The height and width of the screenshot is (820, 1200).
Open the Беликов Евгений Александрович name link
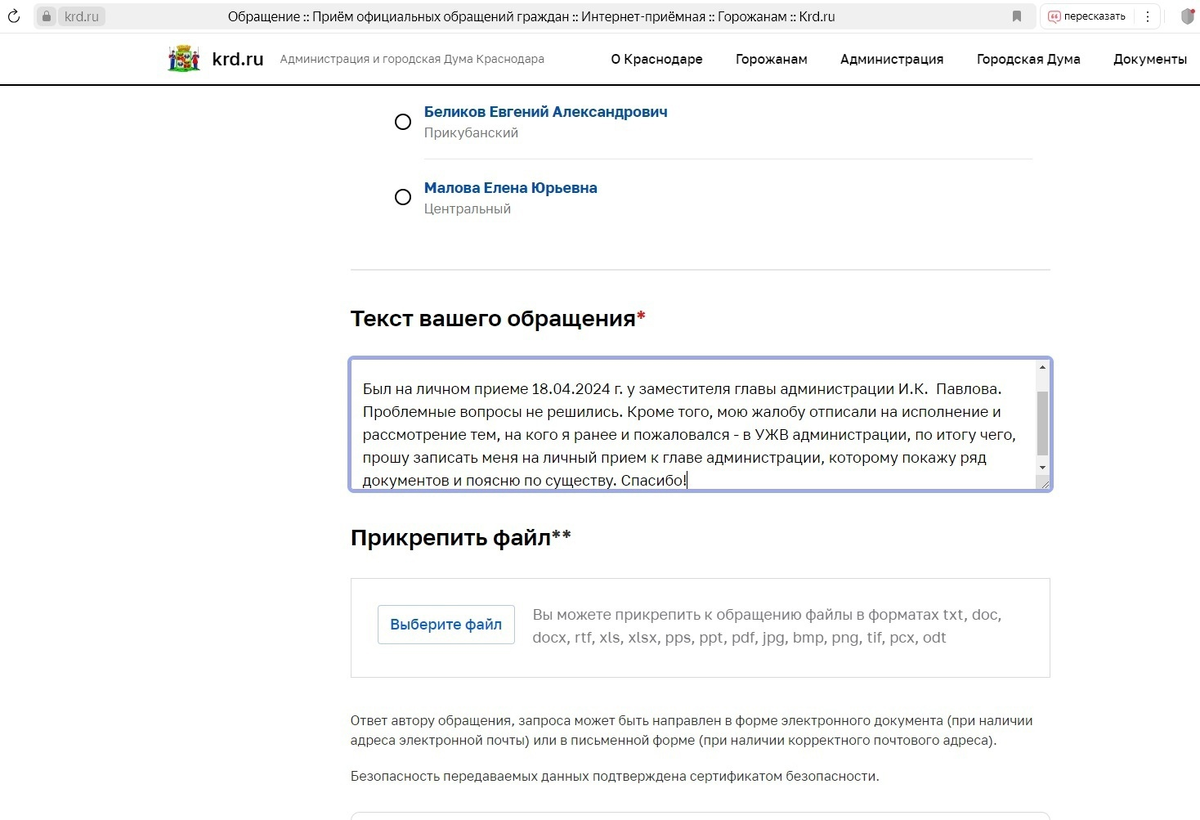546,112
